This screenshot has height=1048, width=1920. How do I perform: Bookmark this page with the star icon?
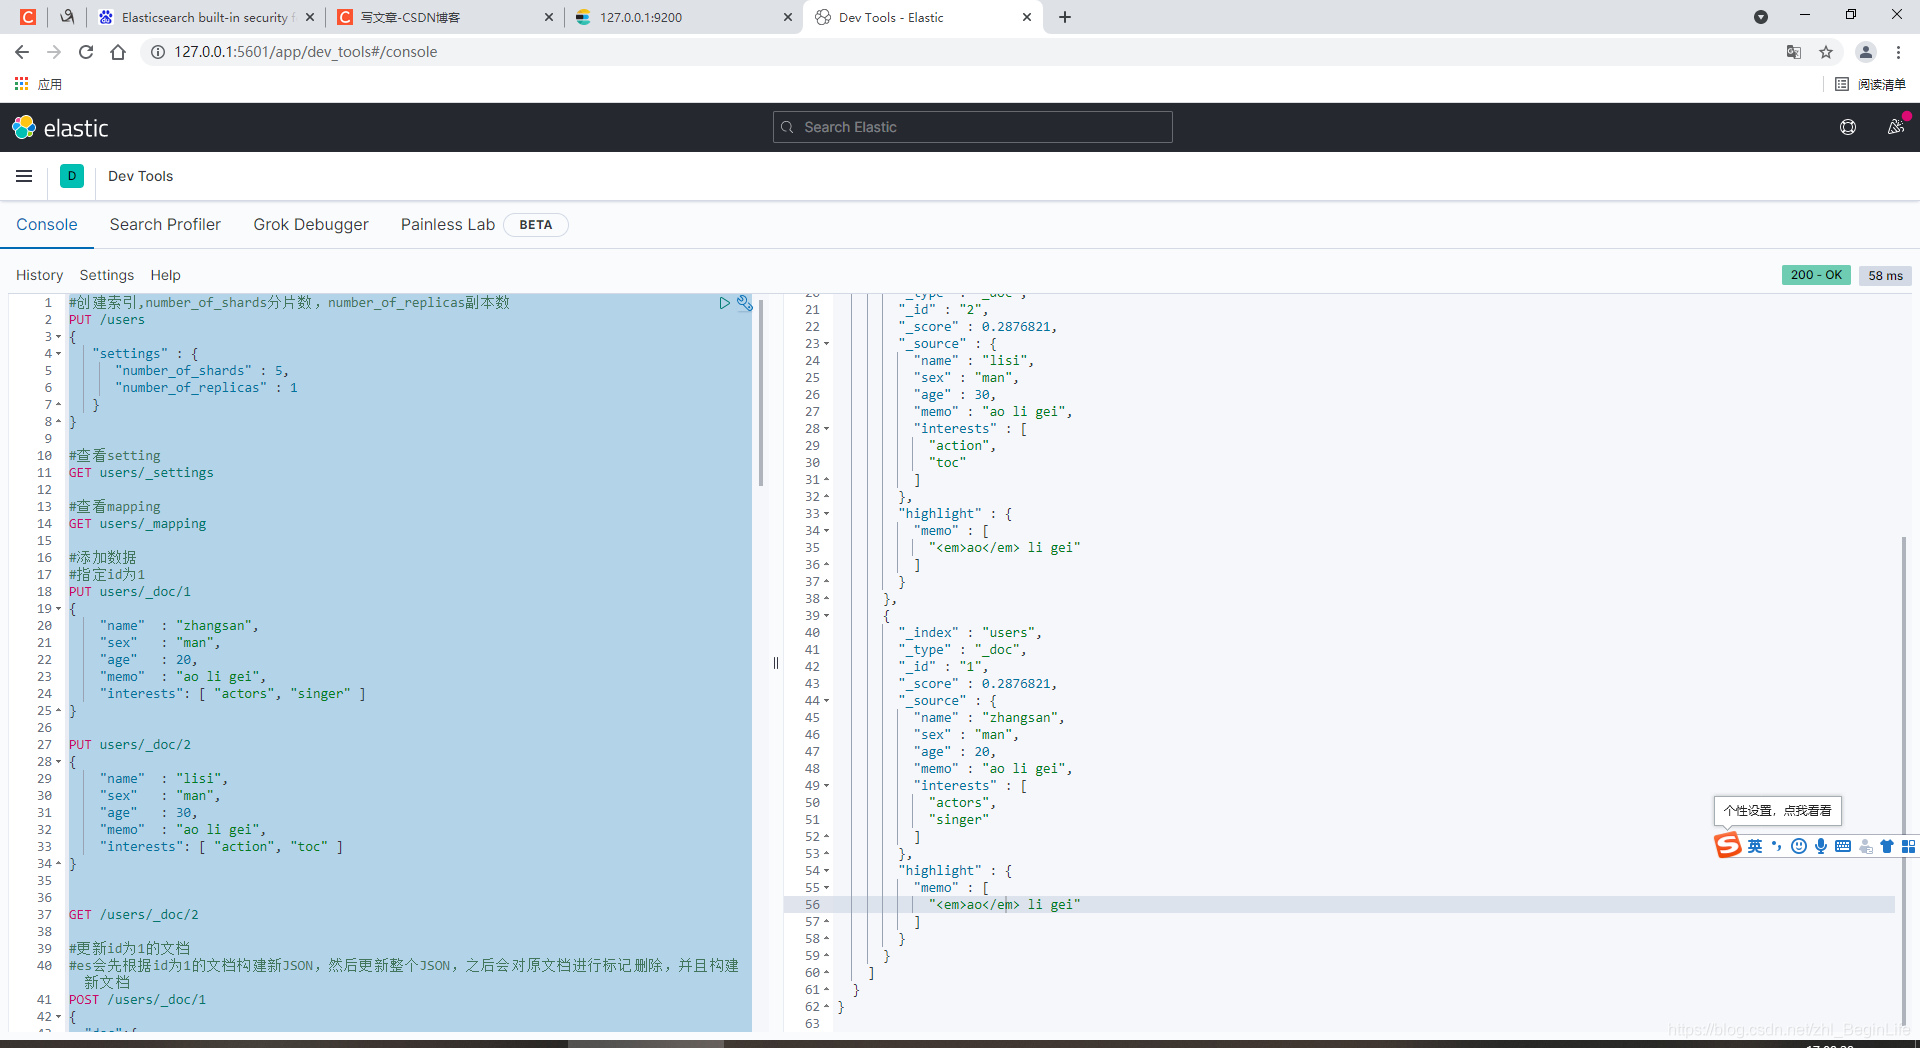(1826, 52)
